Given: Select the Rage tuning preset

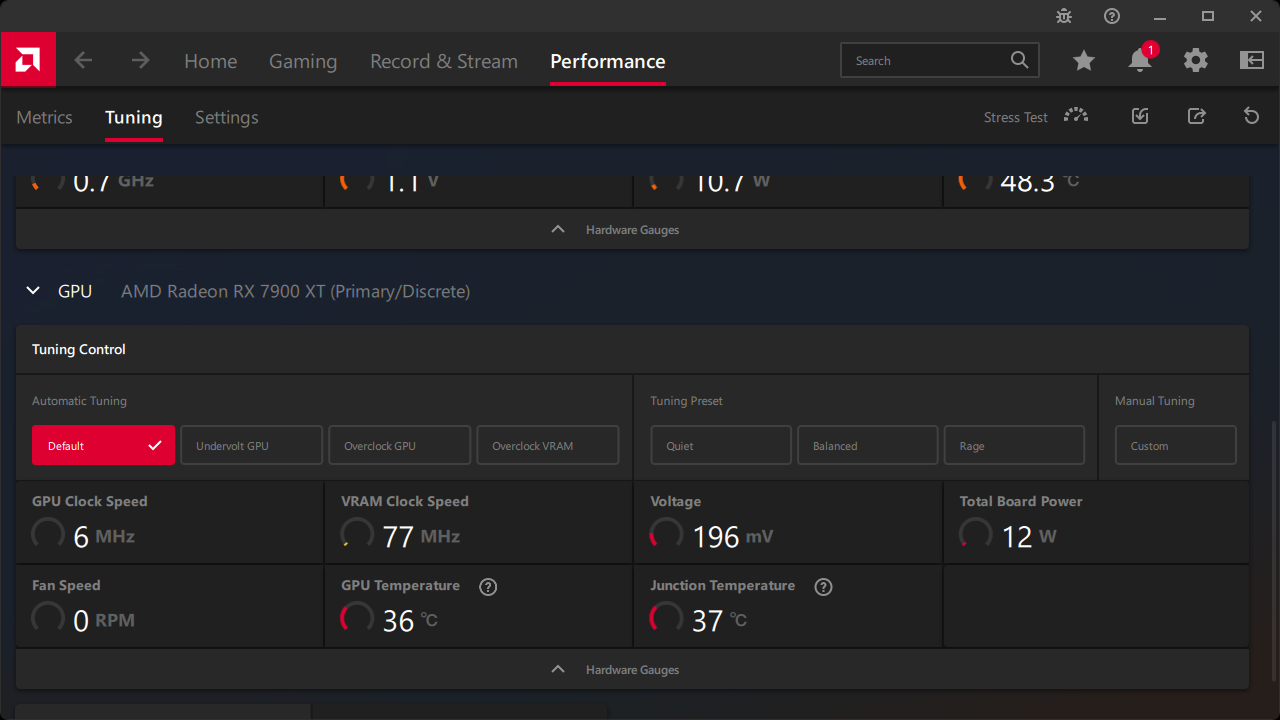Looking at the screenshot, I should pyautogui.click(x=1014, y=445).
